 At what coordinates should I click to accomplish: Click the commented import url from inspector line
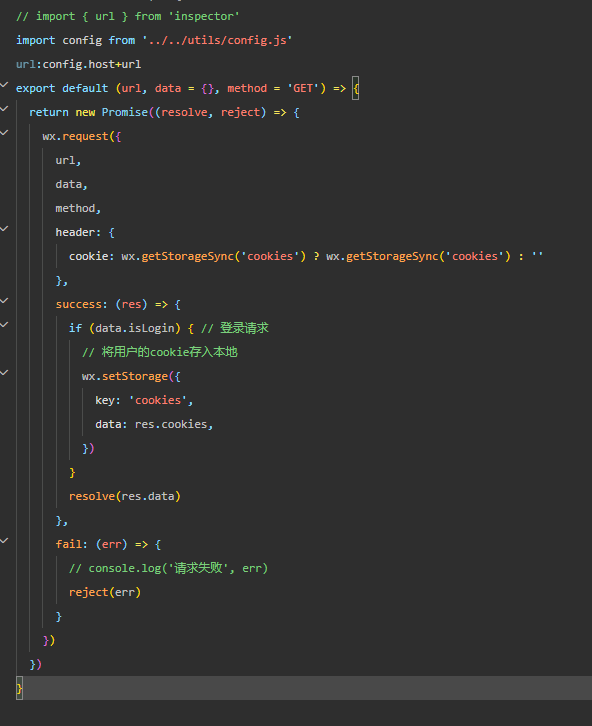(x=128, y=16)
